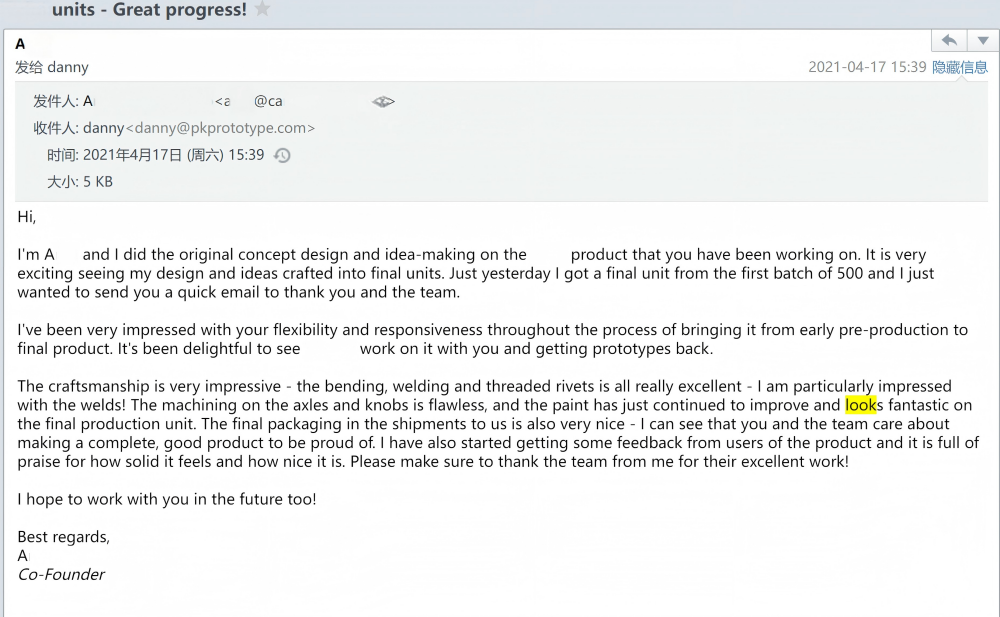1000x617 pixels.
Task: Click the 收件人 label
Action: [55, 128]
